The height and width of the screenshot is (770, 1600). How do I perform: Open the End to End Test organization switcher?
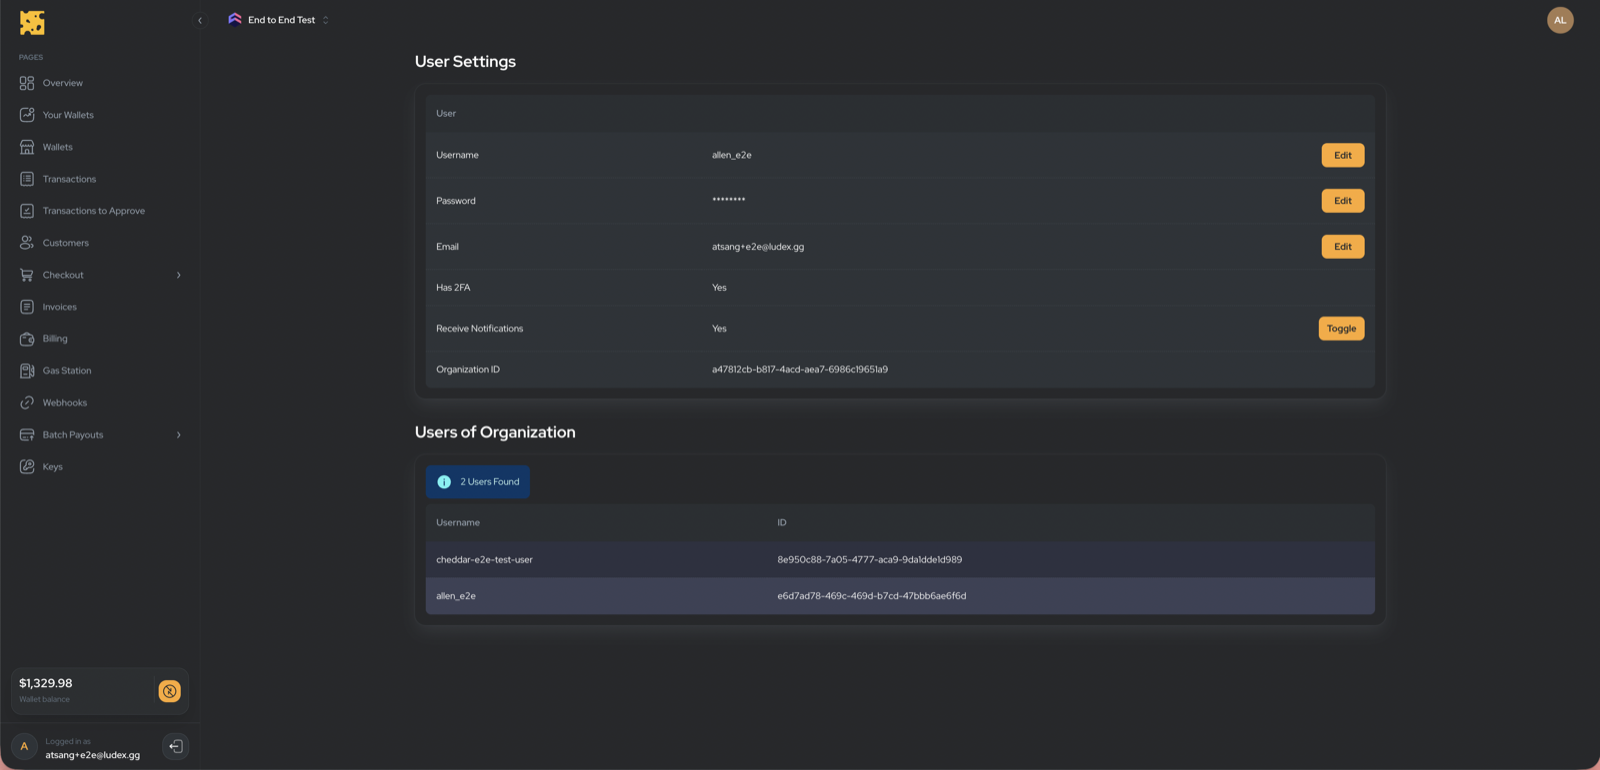tap(279, 20)
